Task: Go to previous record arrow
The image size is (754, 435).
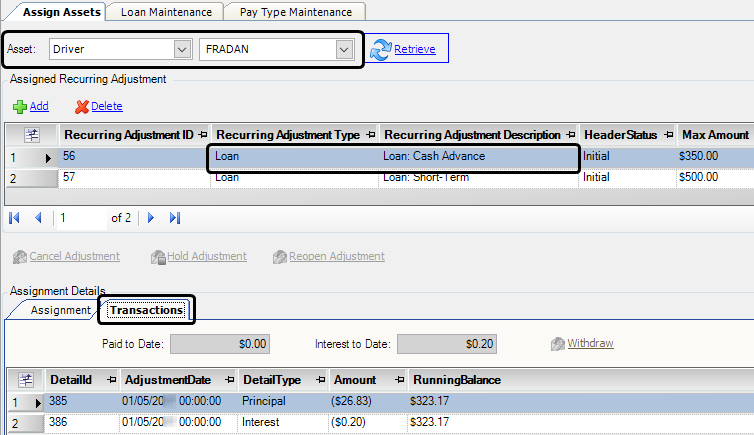Action: (x=38, y=218)
